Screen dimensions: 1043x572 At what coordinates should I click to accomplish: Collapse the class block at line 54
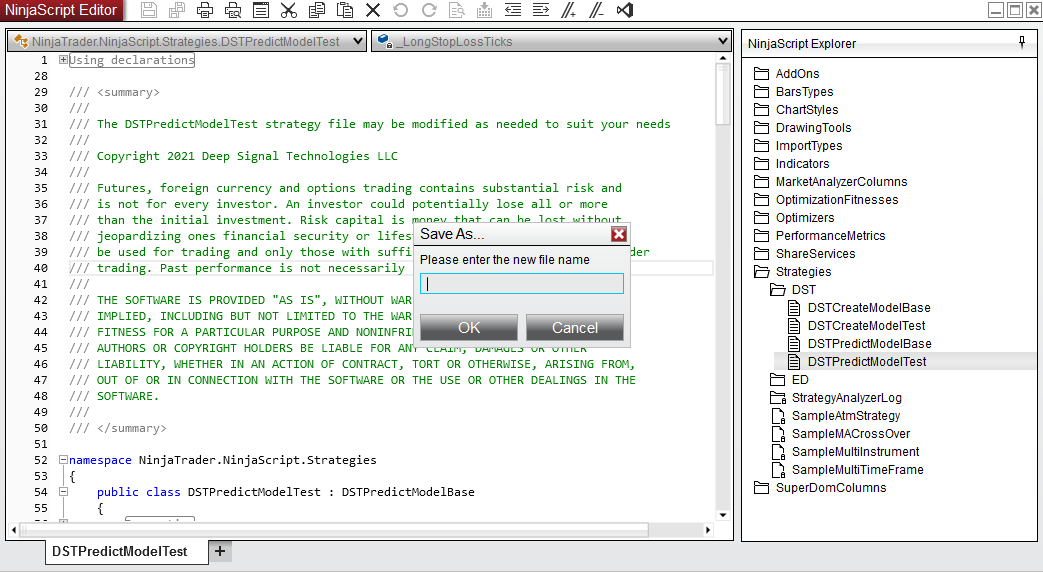(63, 492)
